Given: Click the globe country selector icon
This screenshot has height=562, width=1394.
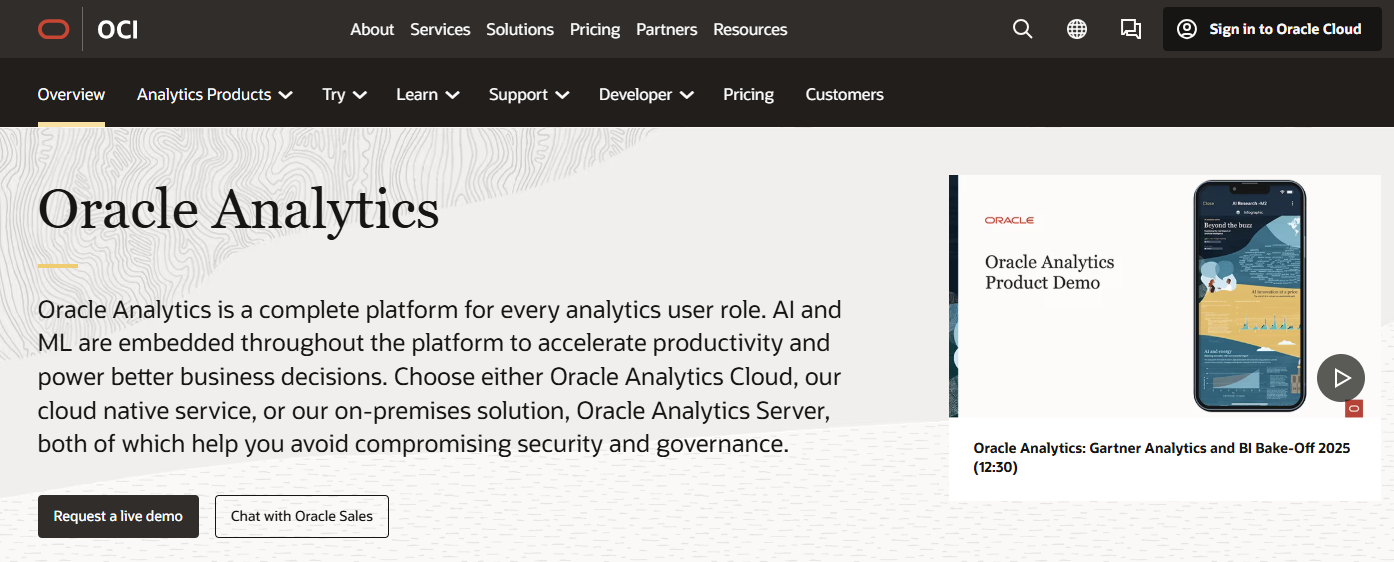Looking at the screenshot, I should (1077, 29).
